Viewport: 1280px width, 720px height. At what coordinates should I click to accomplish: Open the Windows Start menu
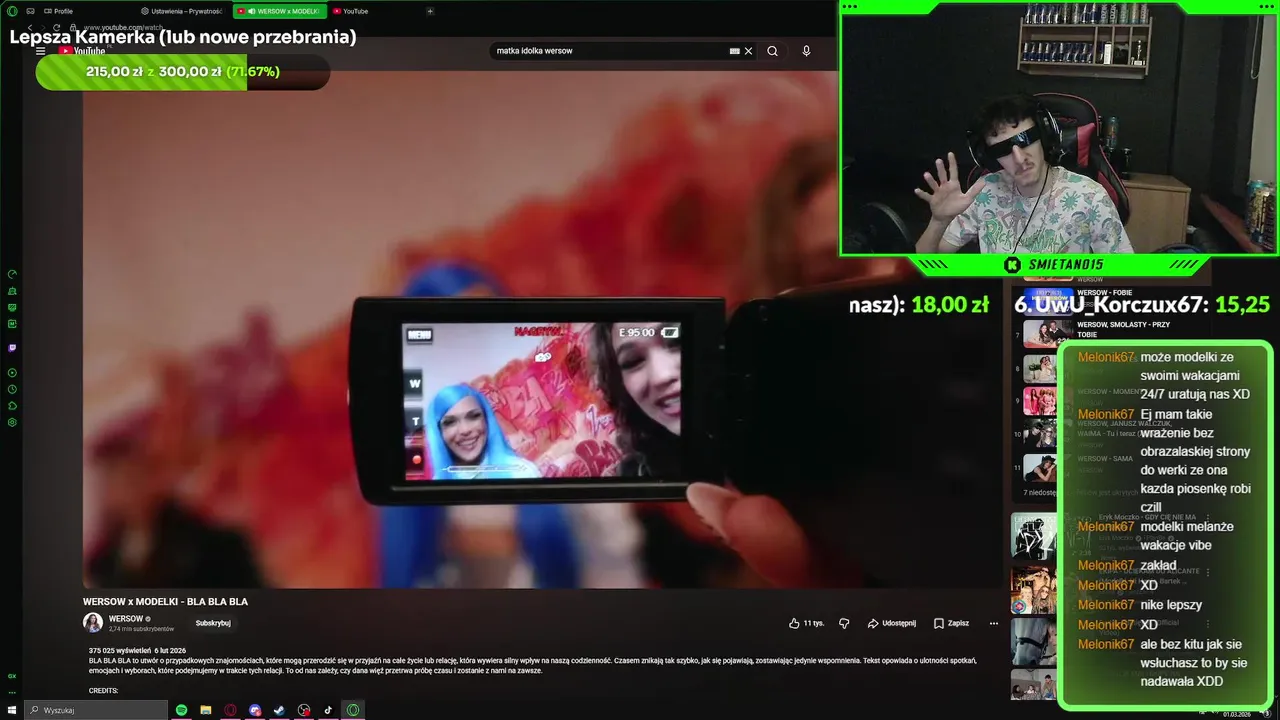pyautogui.click(x=12, y=710)
